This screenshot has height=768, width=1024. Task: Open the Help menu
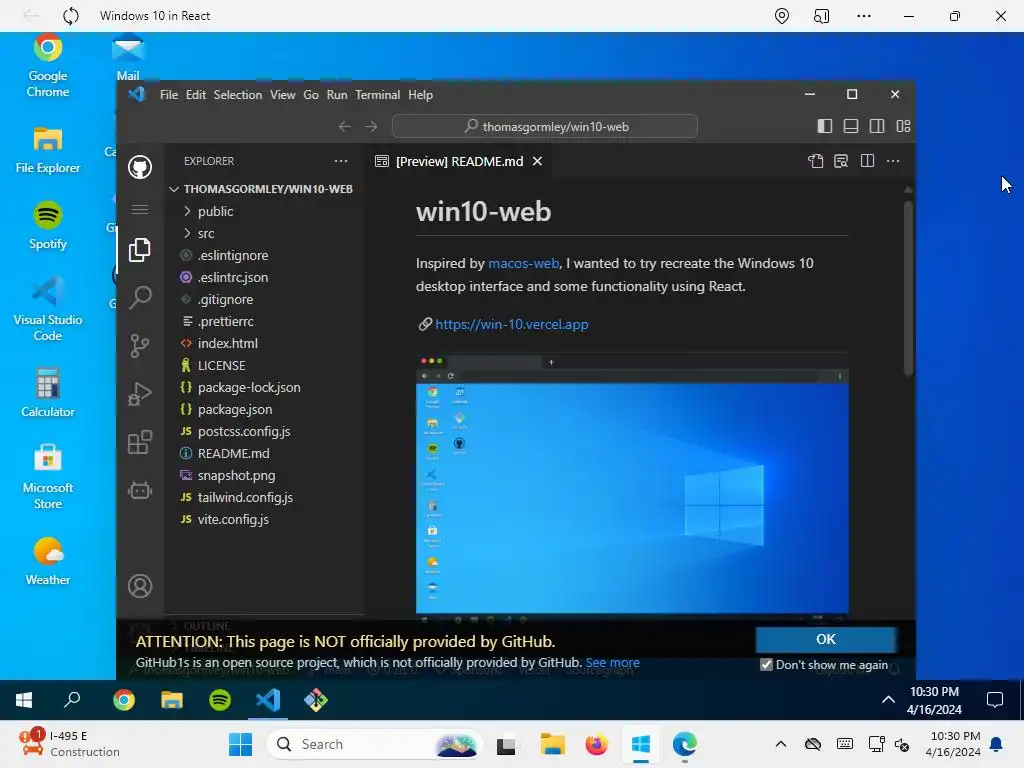pyautogui.click(x=421, y=95)
